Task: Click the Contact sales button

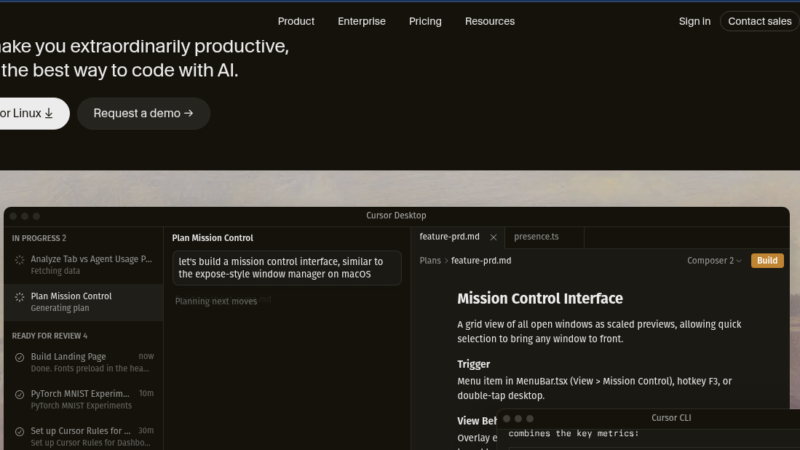Action: click(759, 21)
